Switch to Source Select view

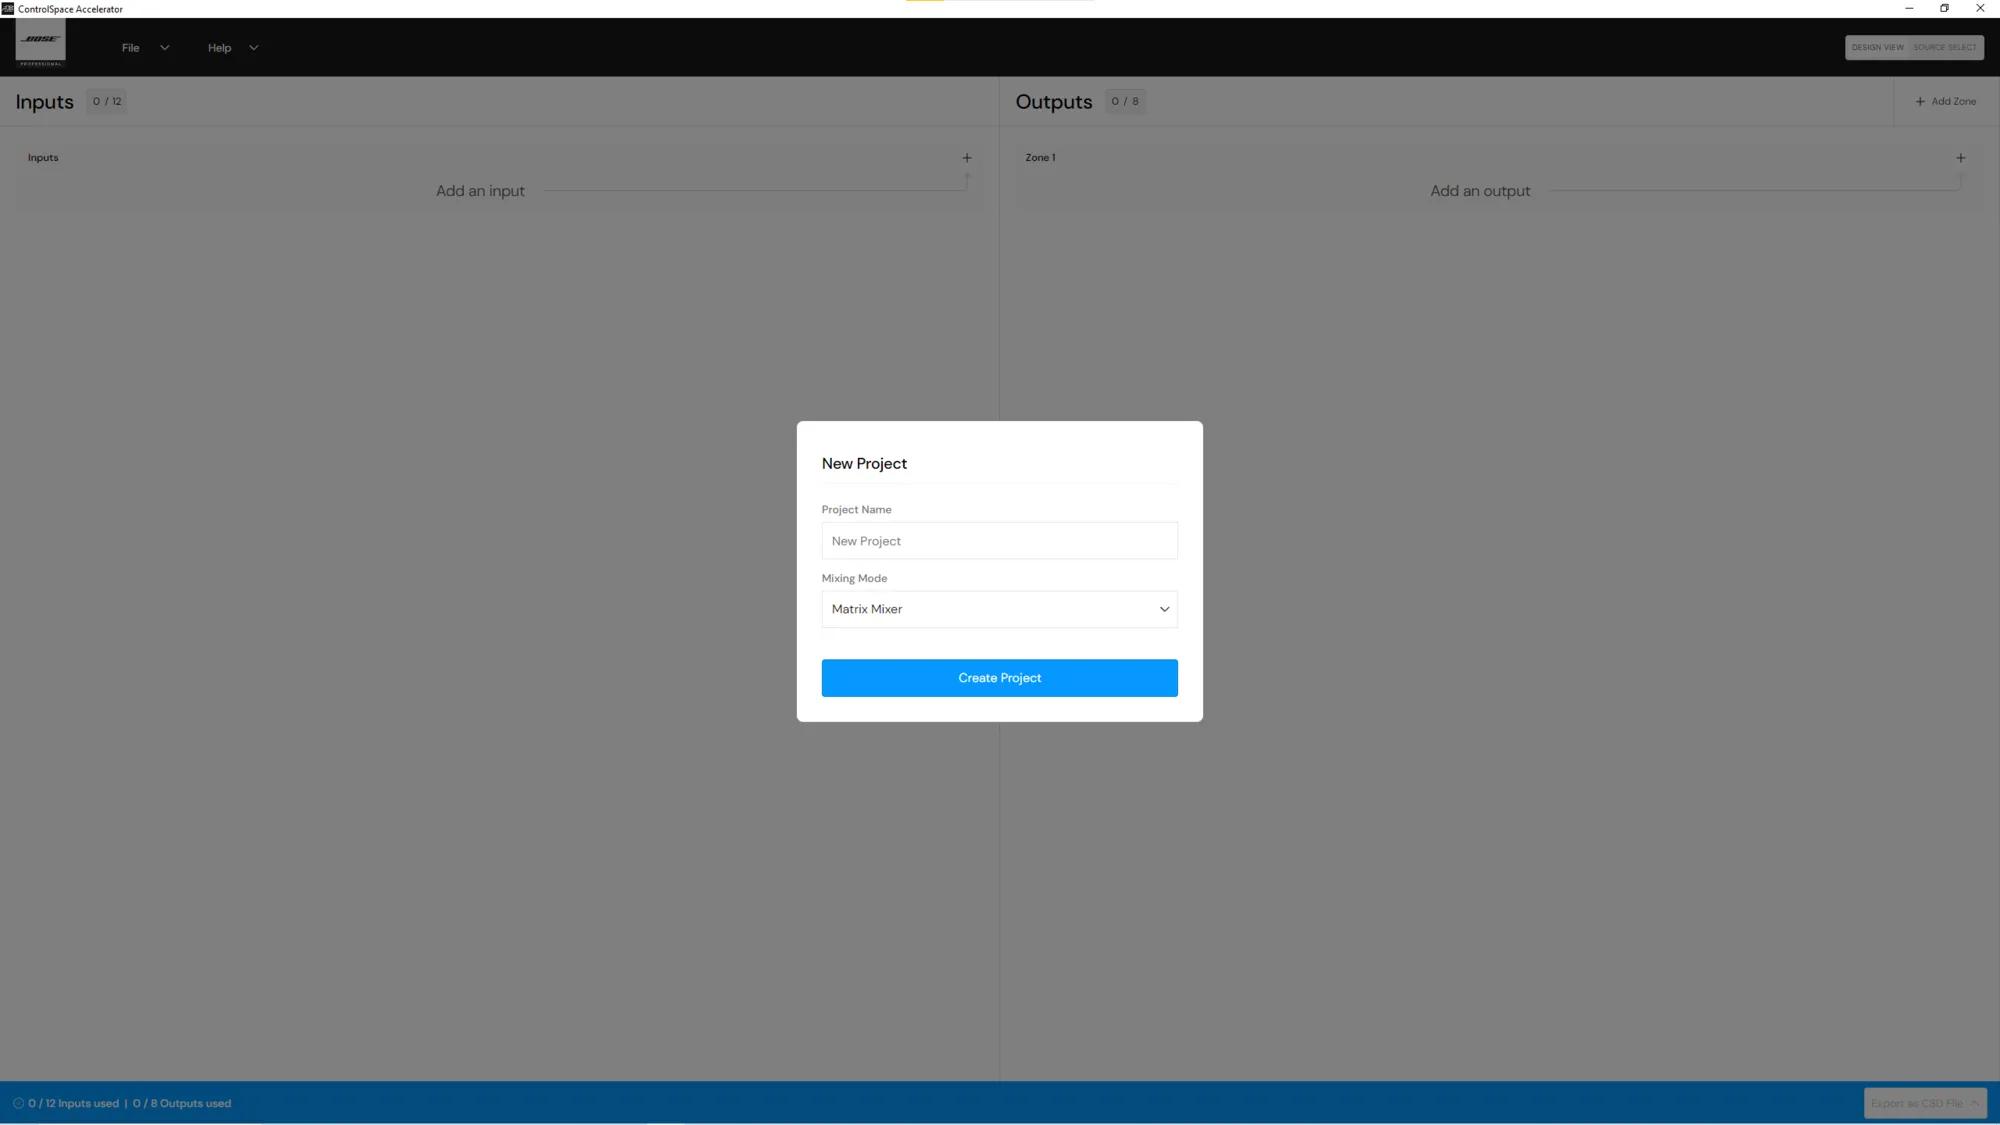tap(1945, 48)
